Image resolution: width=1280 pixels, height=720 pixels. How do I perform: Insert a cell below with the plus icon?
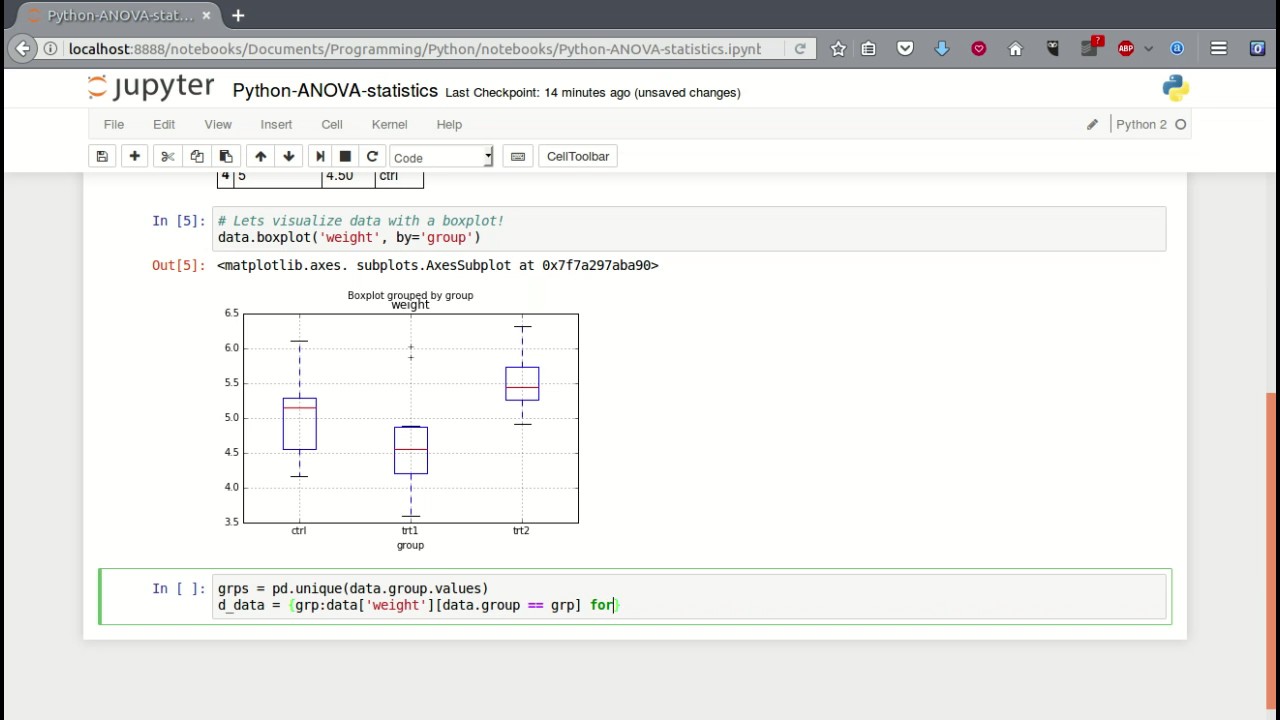pos(134,156)
